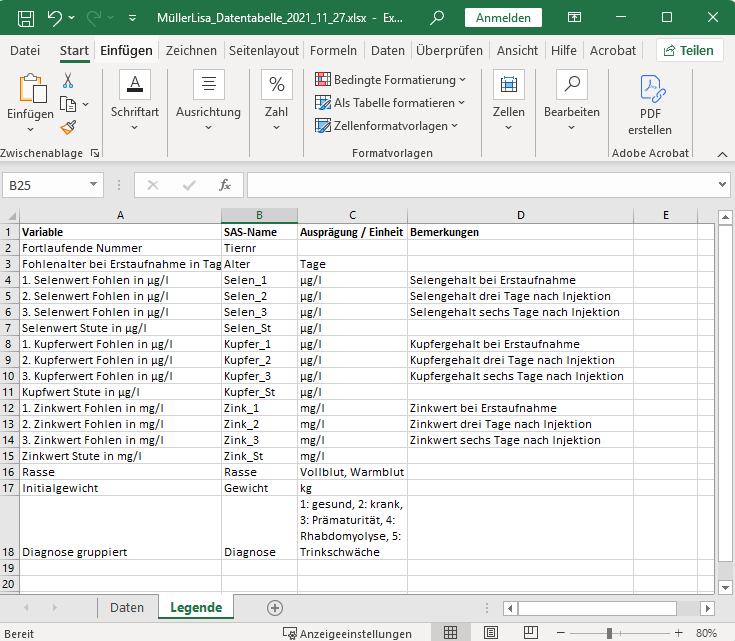Open the Zeichnen ribbon tab
Viewport: 735px width, 641px height.
[191, 51]
